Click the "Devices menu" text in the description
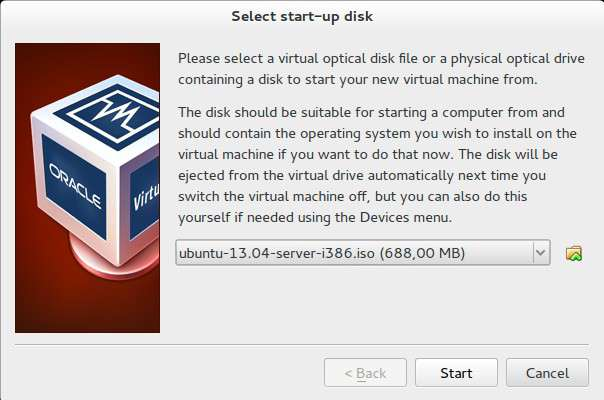 pos(406,217)
